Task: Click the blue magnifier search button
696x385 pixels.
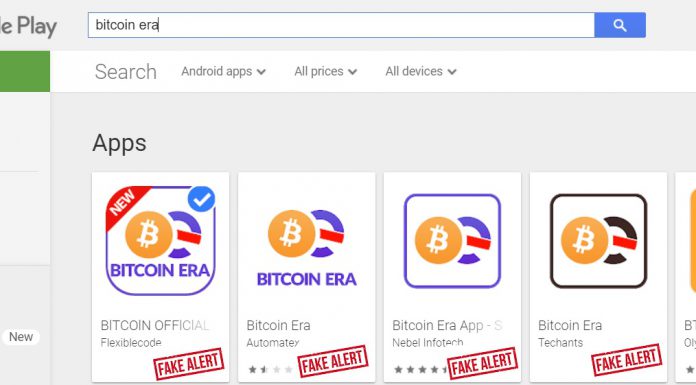Action: point(620,25)
